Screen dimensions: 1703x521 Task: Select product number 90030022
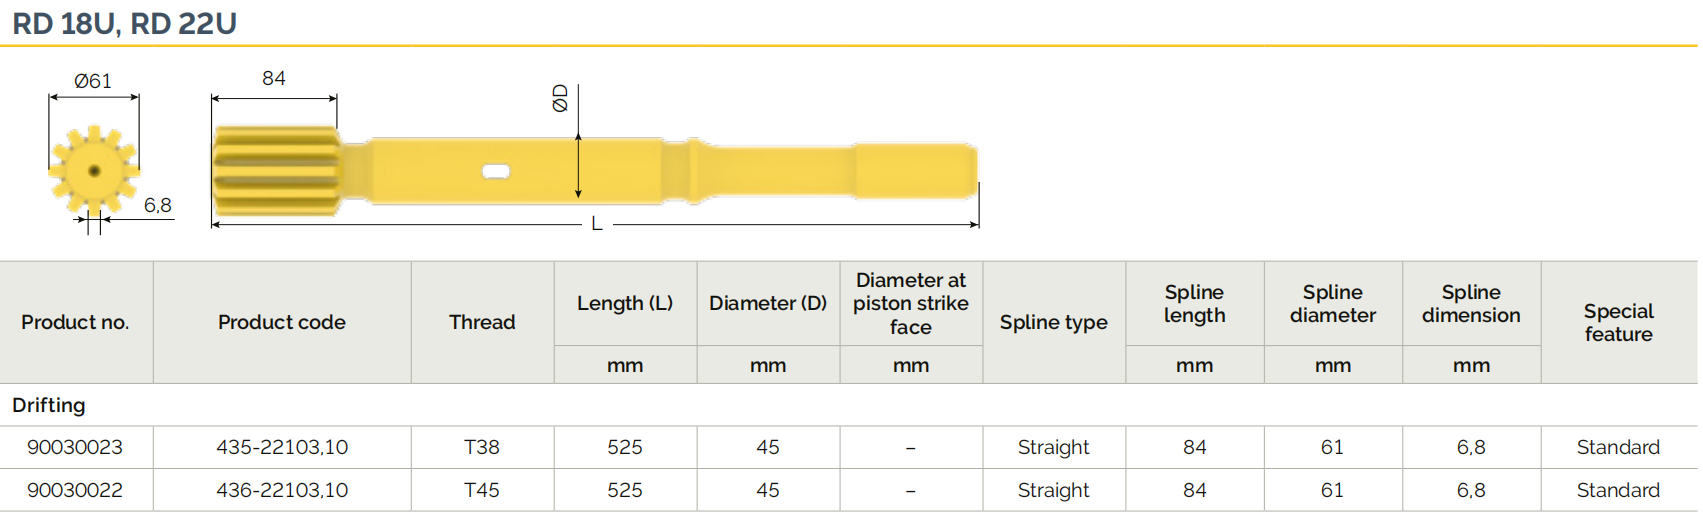click(75, 490)
